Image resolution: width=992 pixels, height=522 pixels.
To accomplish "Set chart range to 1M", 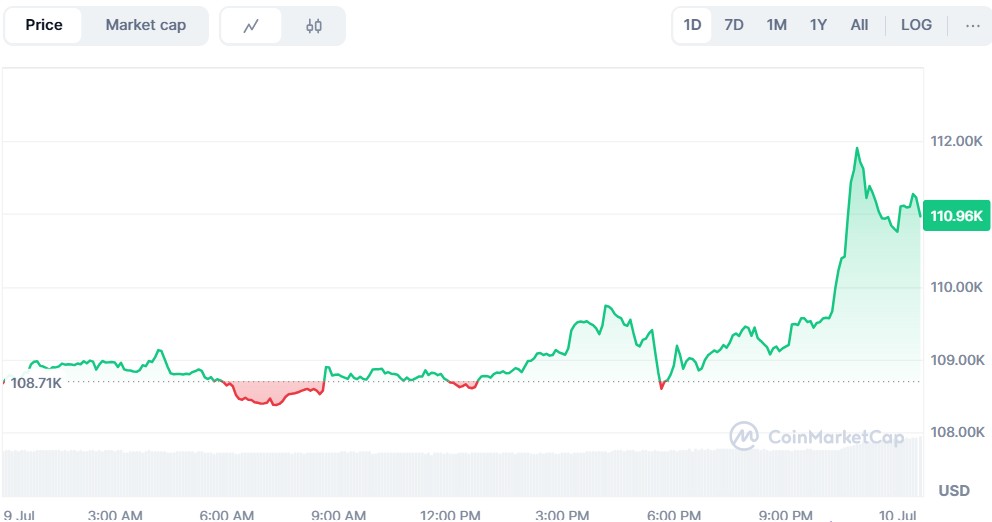I will click(776, 26).
